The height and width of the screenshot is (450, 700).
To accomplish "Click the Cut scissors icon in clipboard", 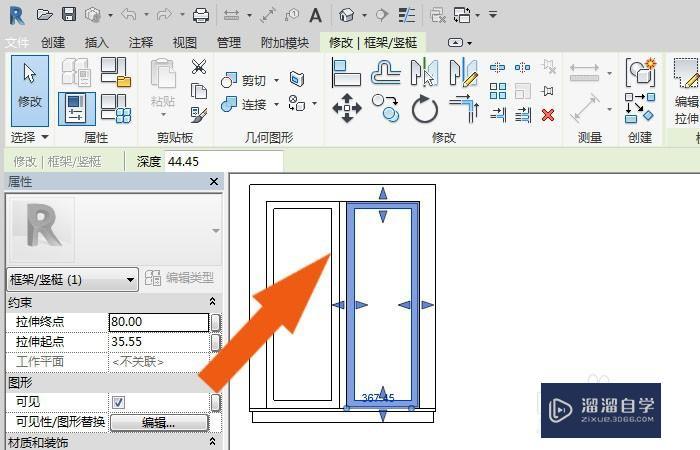I will 199,67.
